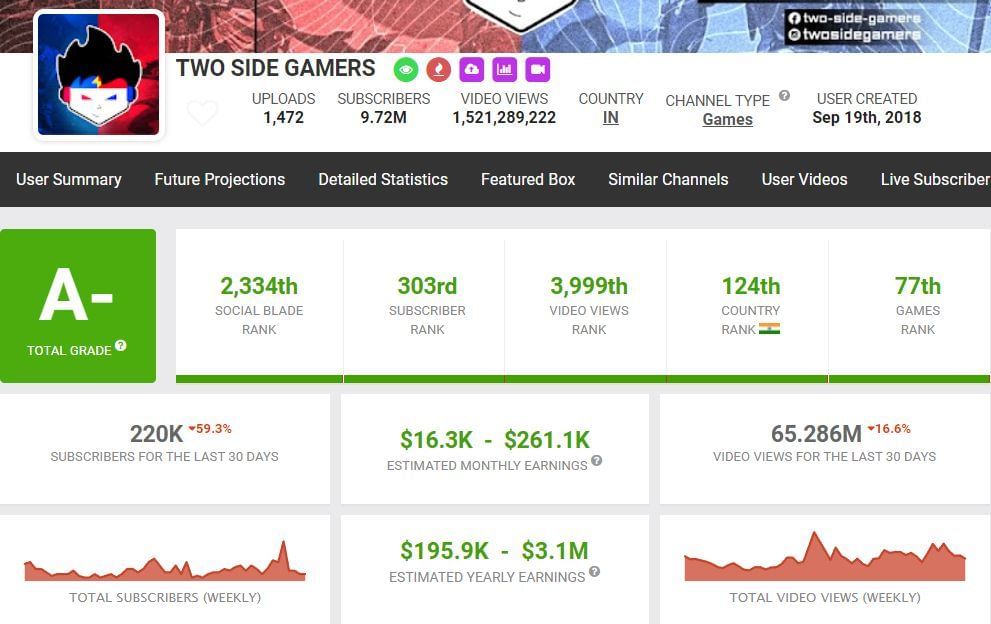Open the Detailed Statistics tab

(383, 180)
